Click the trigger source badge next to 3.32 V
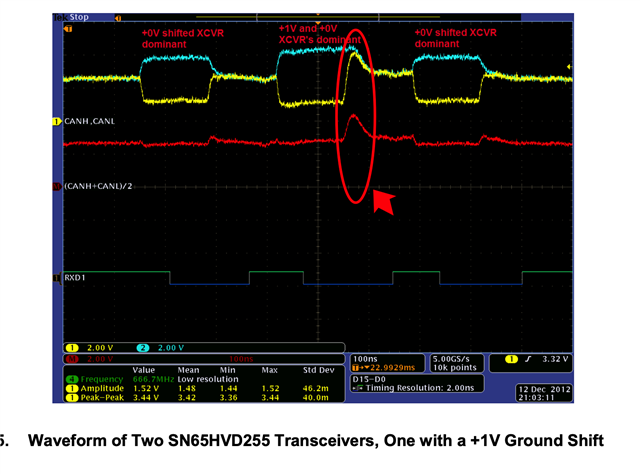640x474 pixels. point(511,359)
